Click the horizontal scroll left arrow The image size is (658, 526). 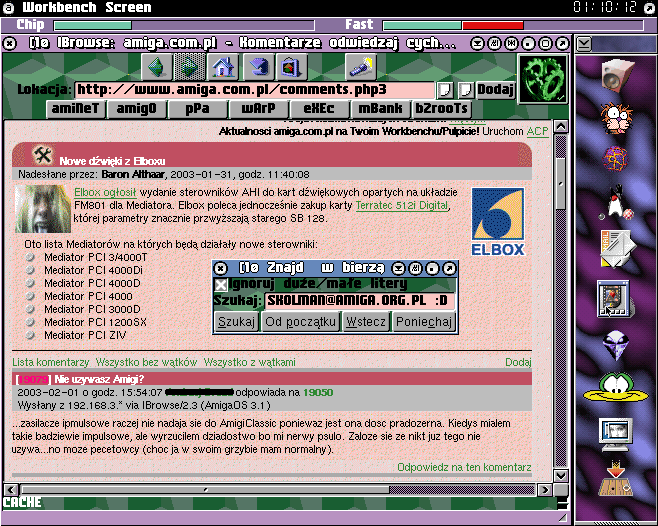pos(11,489)
